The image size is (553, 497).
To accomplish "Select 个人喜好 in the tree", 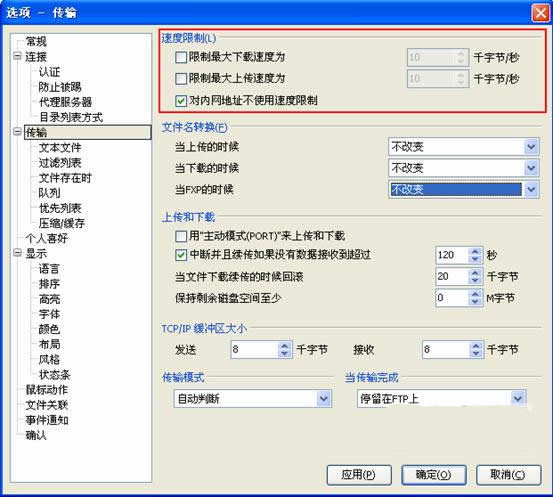I will pos(47,238).
